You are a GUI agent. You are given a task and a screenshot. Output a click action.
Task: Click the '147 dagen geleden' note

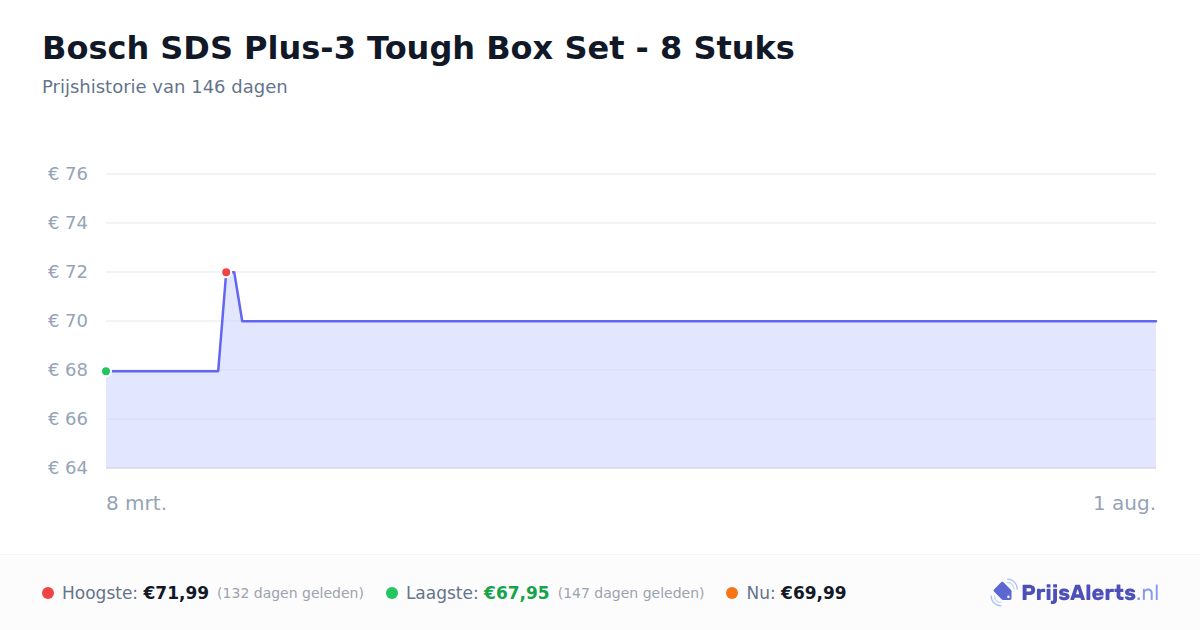tap(631, 593)
